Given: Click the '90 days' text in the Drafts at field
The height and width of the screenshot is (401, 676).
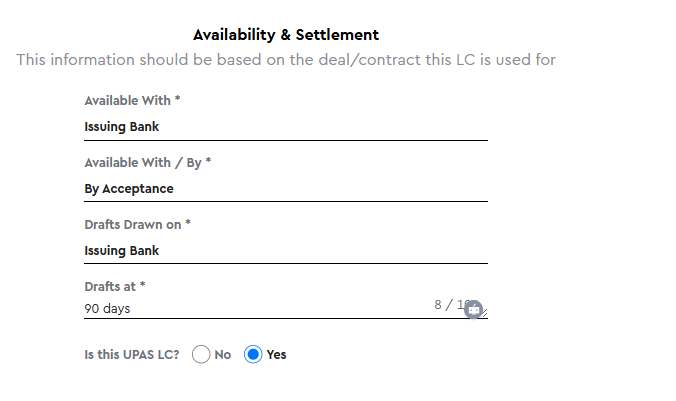Looking at the screenshot, I should (x=107, y=309).
